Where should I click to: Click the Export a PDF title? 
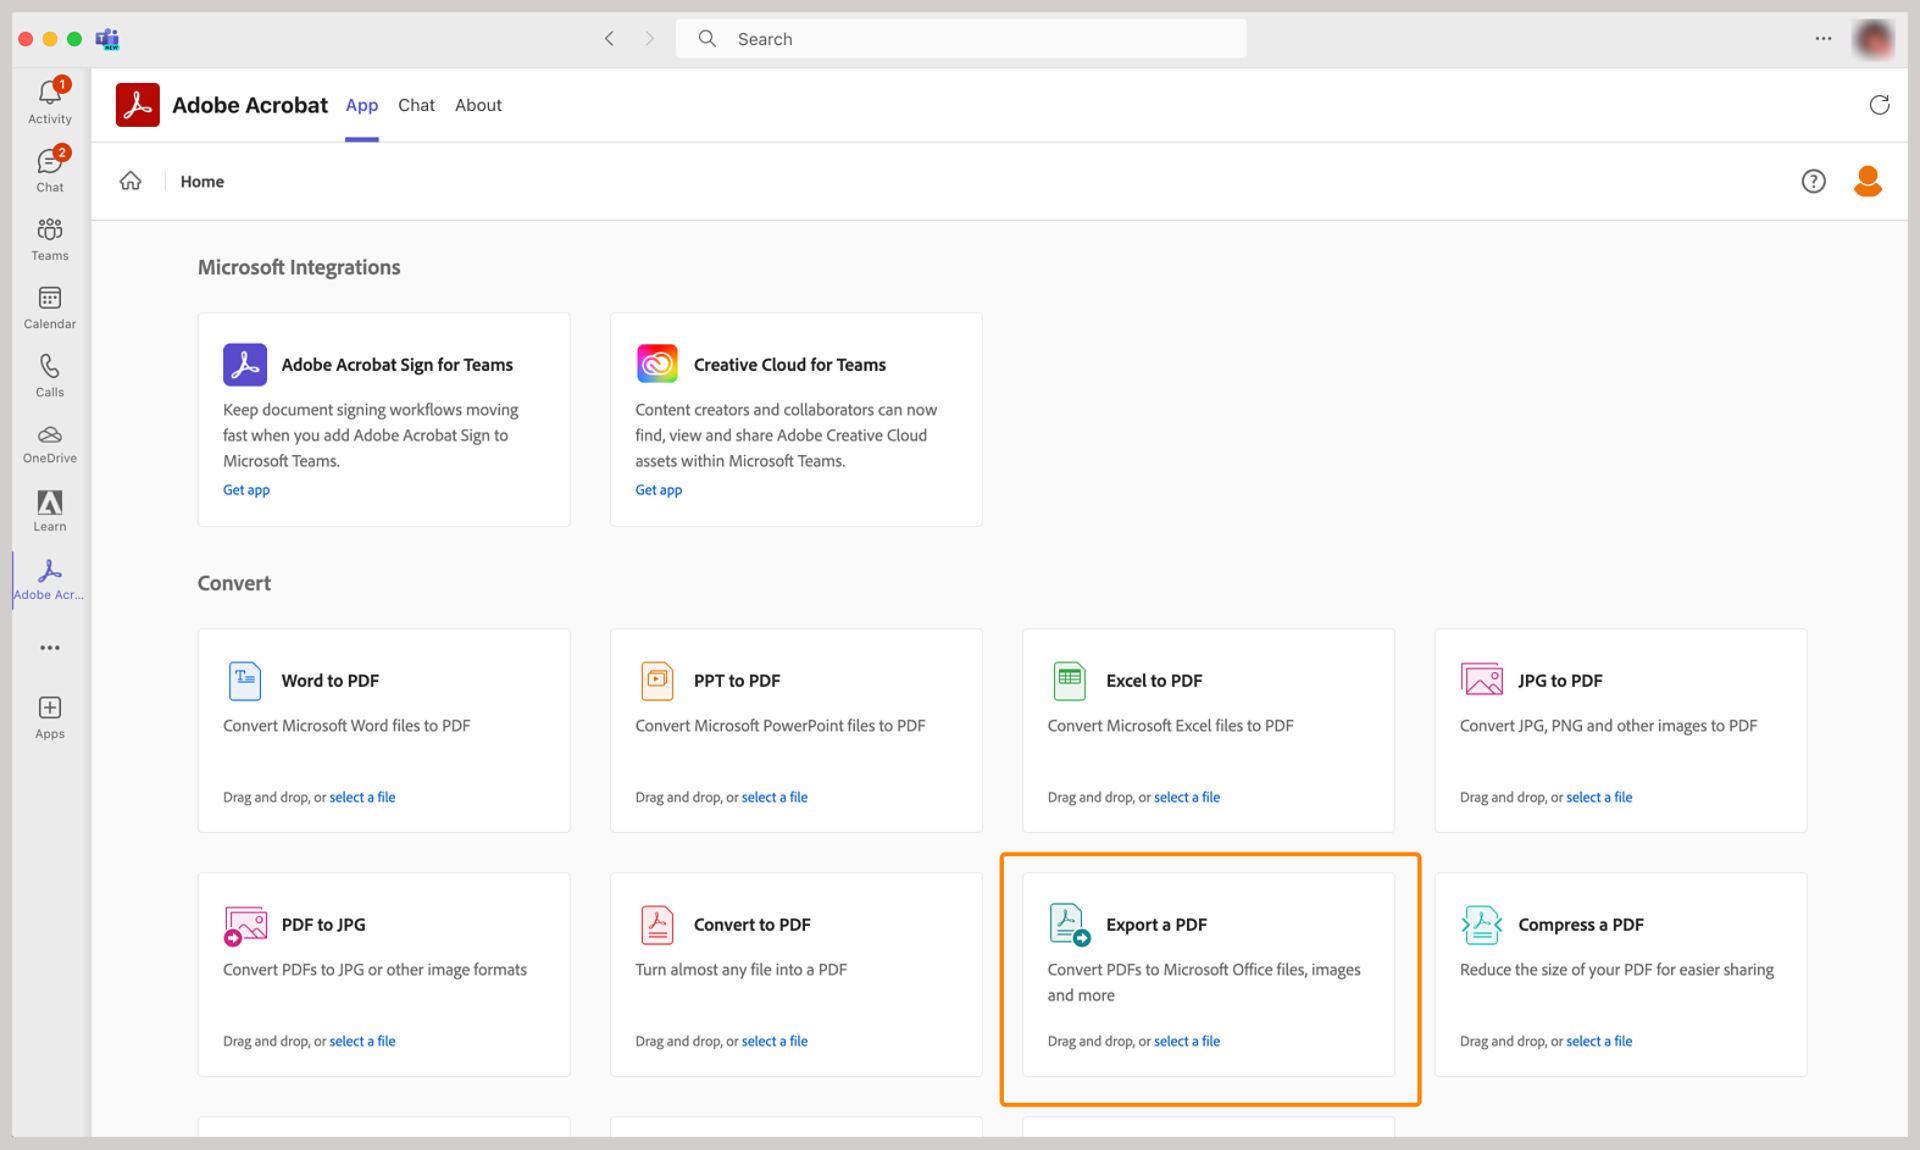[1156, 925]
